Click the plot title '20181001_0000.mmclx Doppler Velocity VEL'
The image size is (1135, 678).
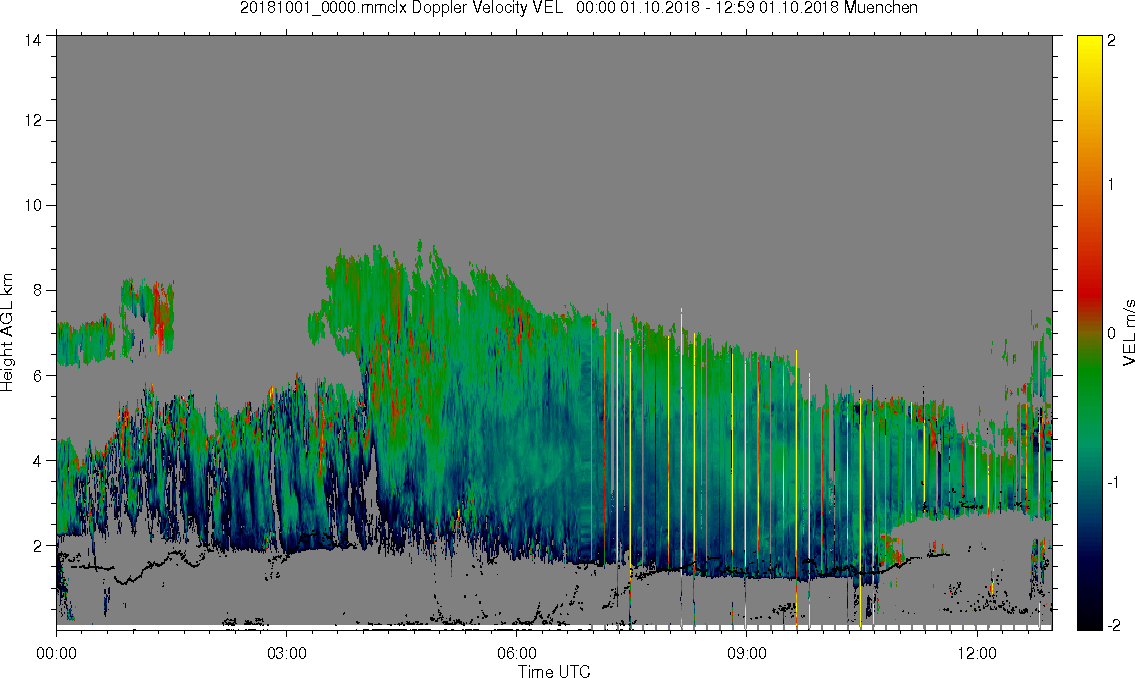402,8
